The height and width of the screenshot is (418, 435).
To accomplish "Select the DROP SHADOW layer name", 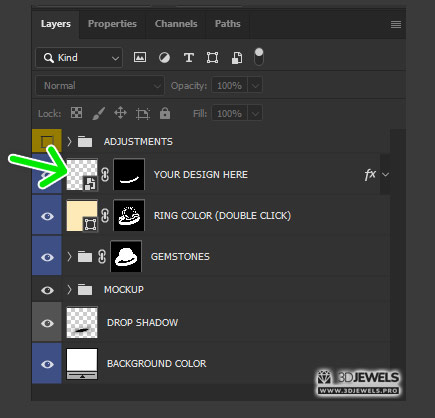I will pyautogui.click(x=142, y=323).
